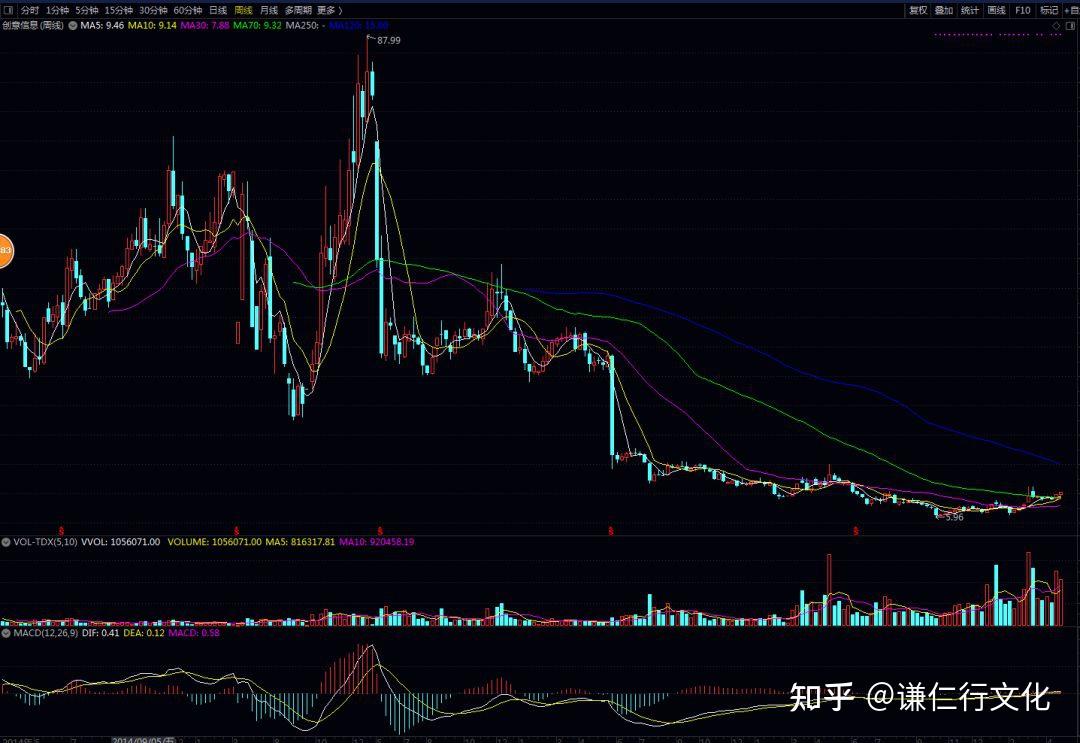Toggle the VOL-TDX indicator circle button

pyautogui.click(x=6, y=541)
